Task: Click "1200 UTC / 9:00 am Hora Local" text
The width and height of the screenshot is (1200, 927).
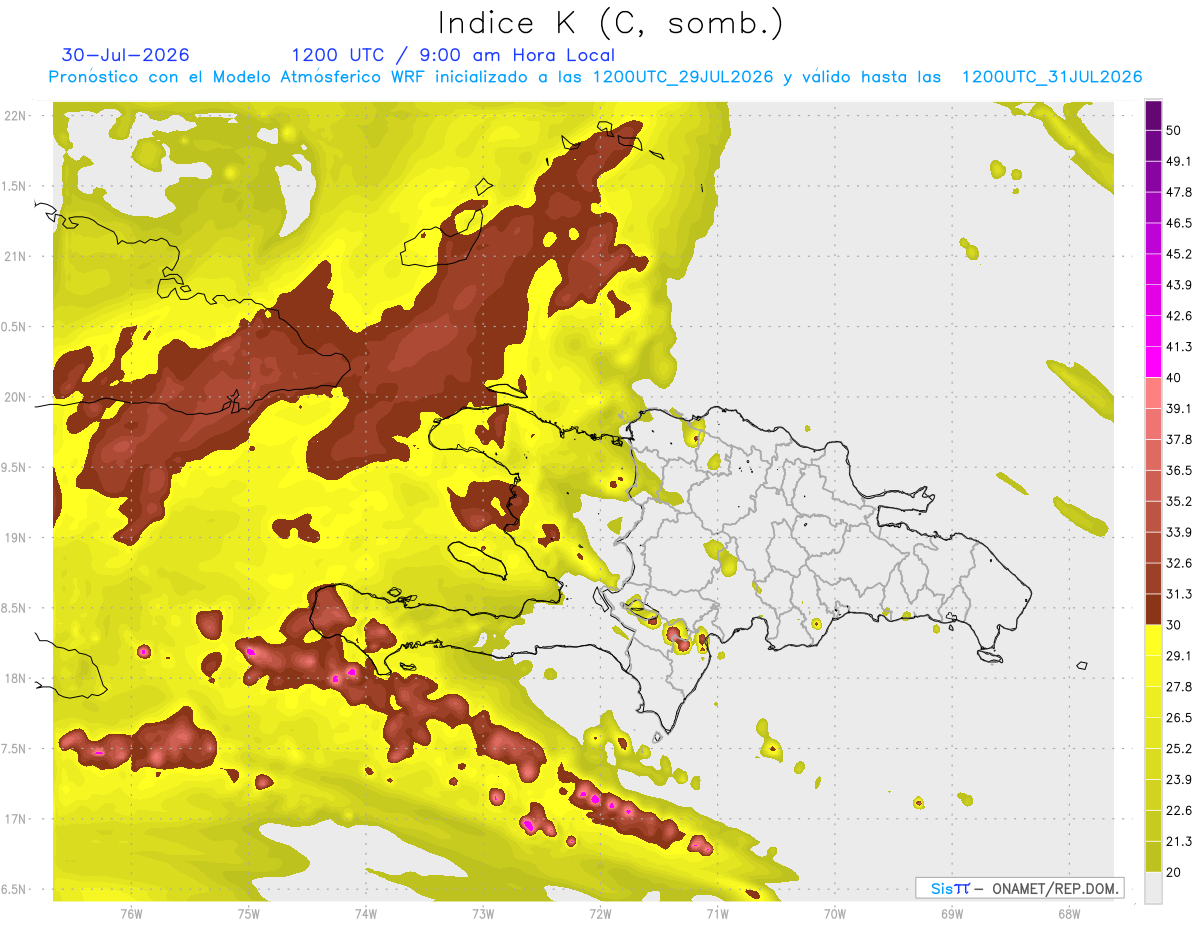Action: pyautogui.click(x=453, y=55)
